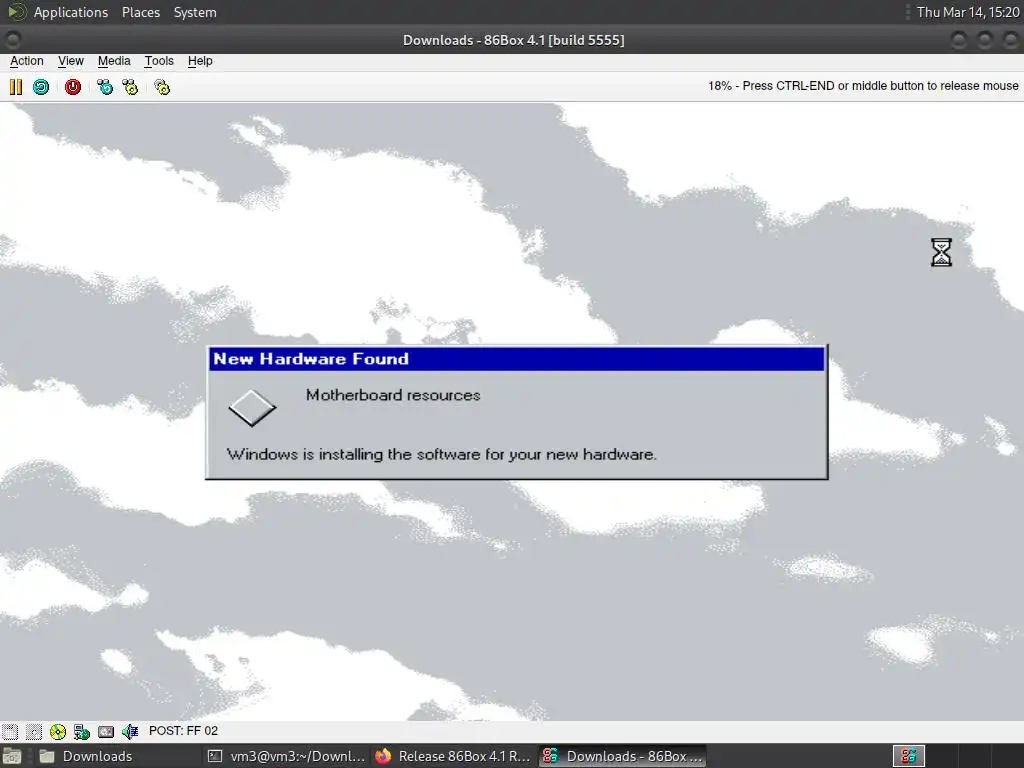Open the Action menu
The height and width of the screenshot is (768, 1024).
(27, 61)
